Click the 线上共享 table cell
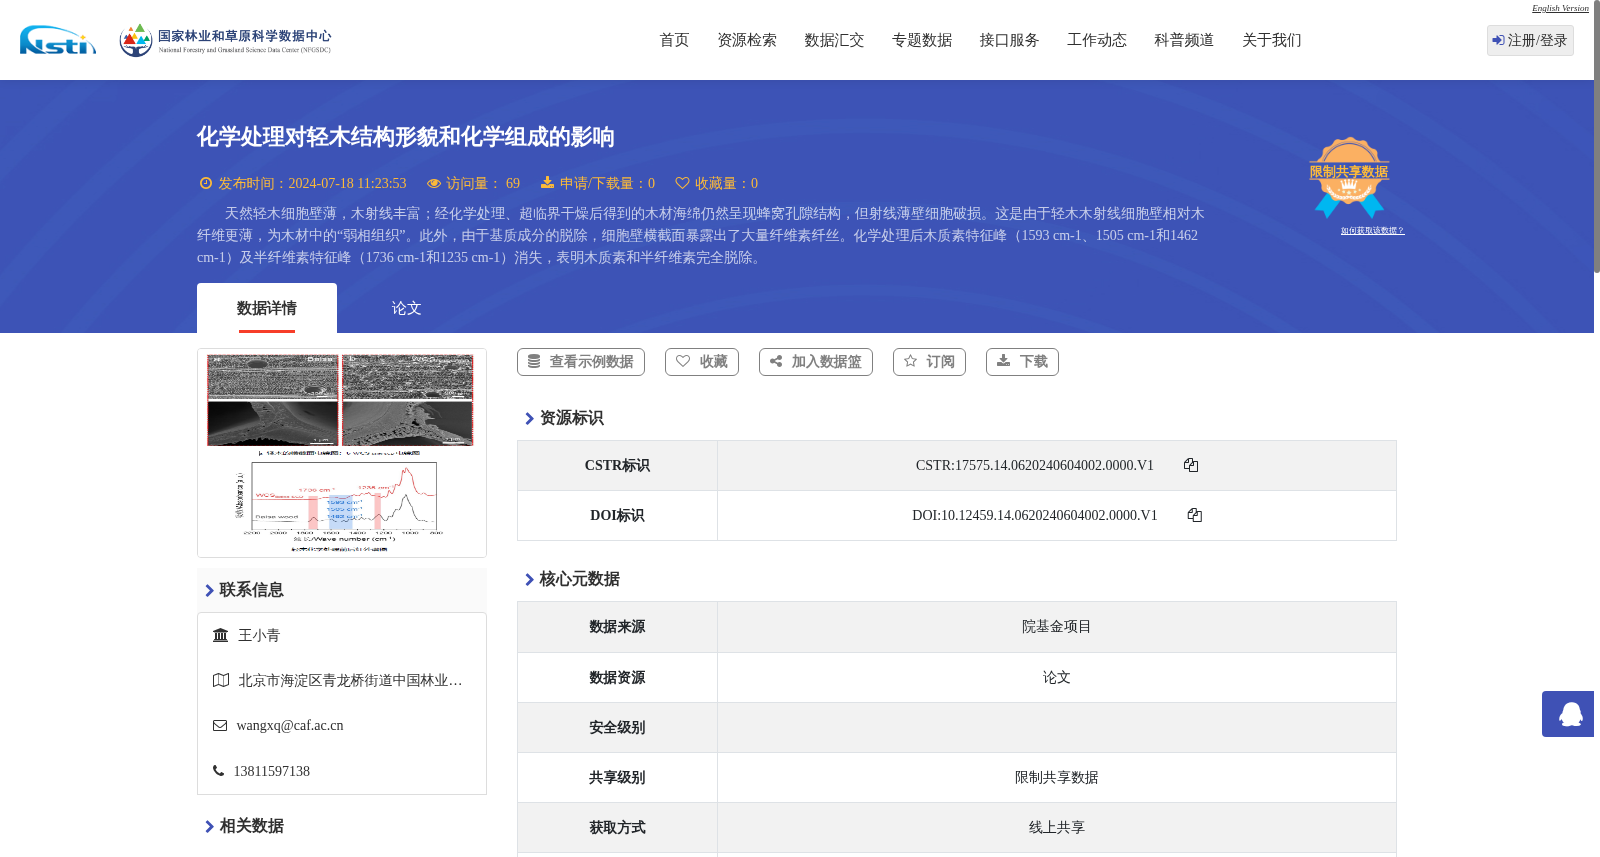Screen dimensions: 1600x857 [1057, 827]
